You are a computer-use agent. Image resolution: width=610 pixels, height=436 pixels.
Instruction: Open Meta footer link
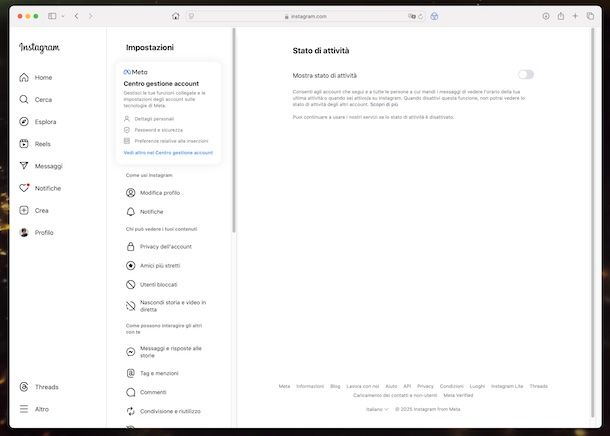pyautogui.click(x=284, y=386)
